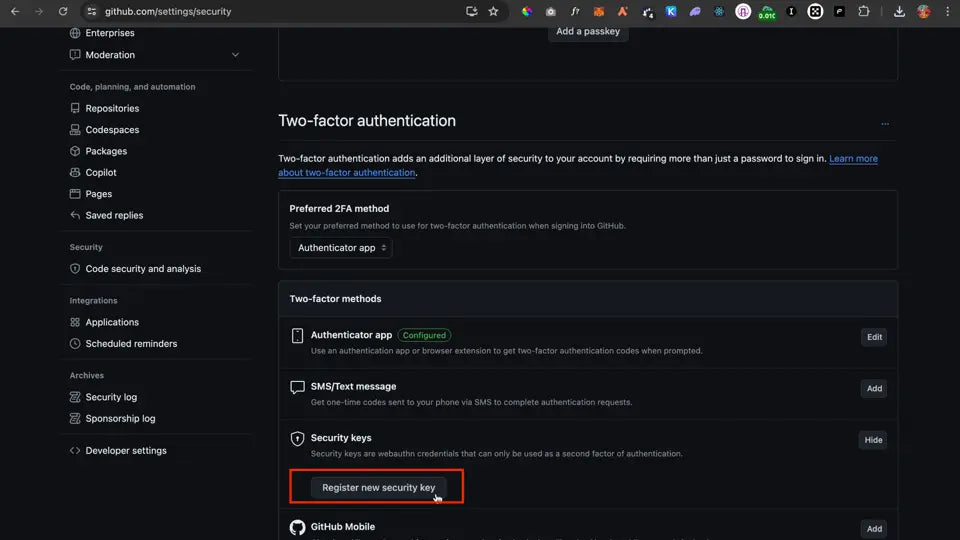The width and height of the screenshot is (960, 540).
Task: Click the Add a passkey button
Action: (x=588, y=31)
